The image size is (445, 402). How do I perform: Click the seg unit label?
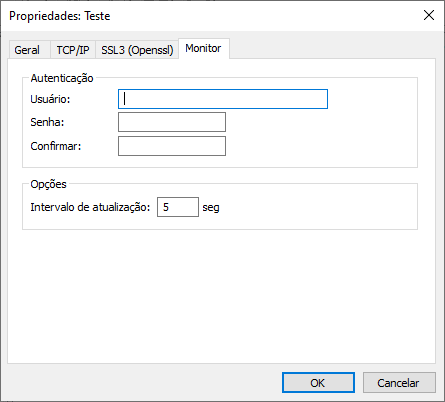click(211, 207)
